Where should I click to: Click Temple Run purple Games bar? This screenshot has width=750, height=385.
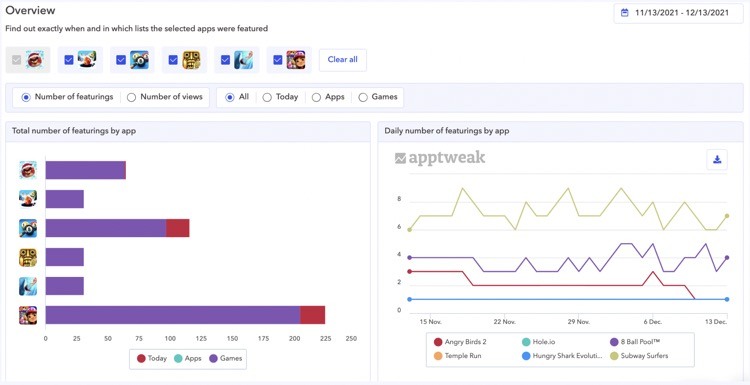65,257
